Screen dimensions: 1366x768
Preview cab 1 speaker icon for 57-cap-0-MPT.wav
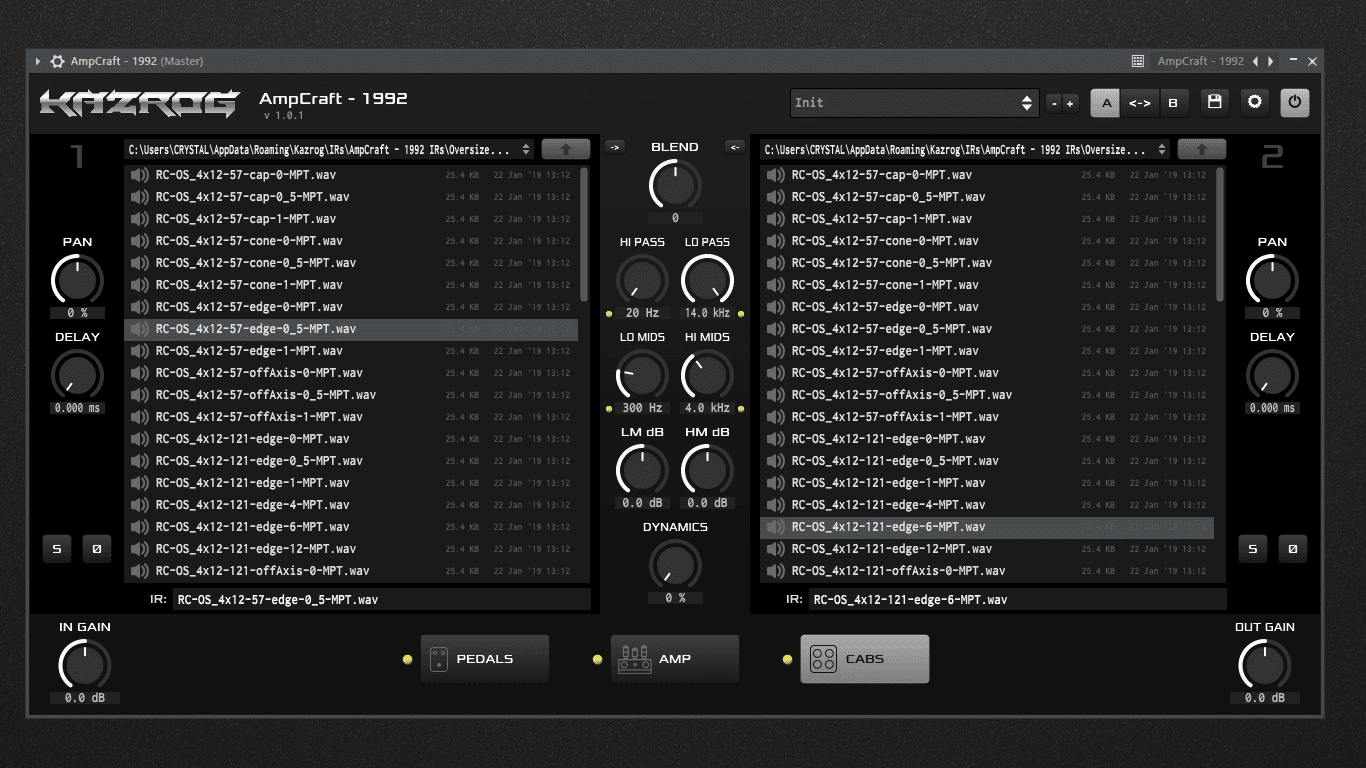140,175
